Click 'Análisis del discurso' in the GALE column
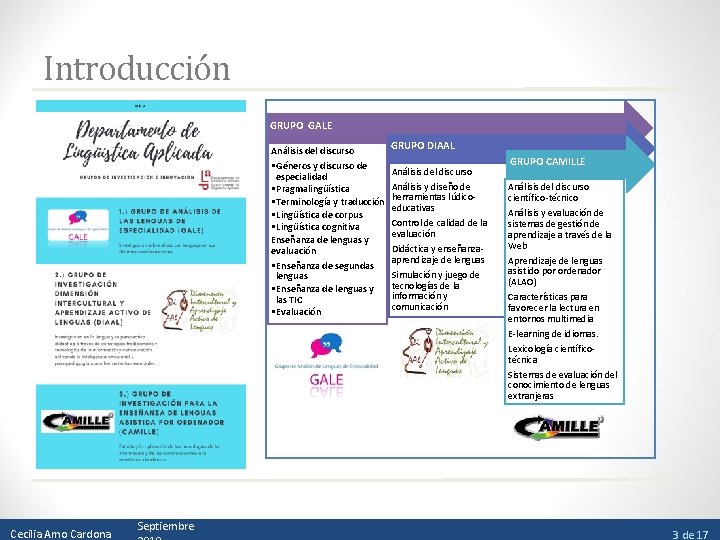This screenshot has width=720, height=540. tap(312, 151)
